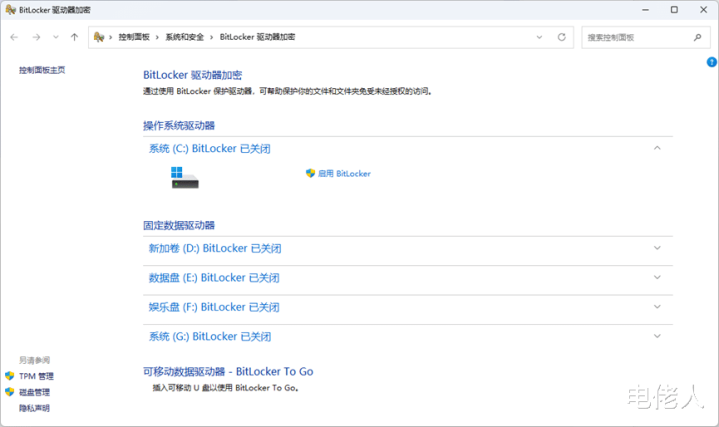Expand 娱乐盘 (F:) chevron
Screen dimensions: 719x427
point(657,307)
